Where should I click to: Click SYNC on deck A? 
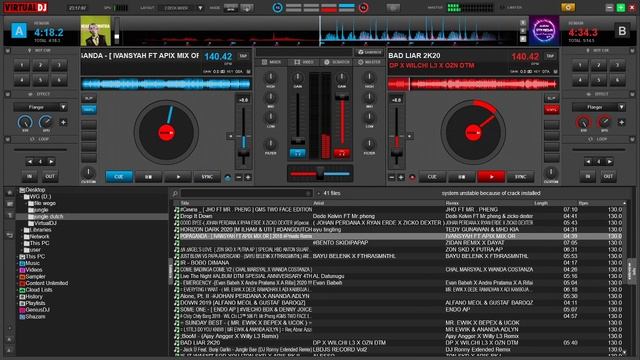pyautogui.click(x=207, y=177)
